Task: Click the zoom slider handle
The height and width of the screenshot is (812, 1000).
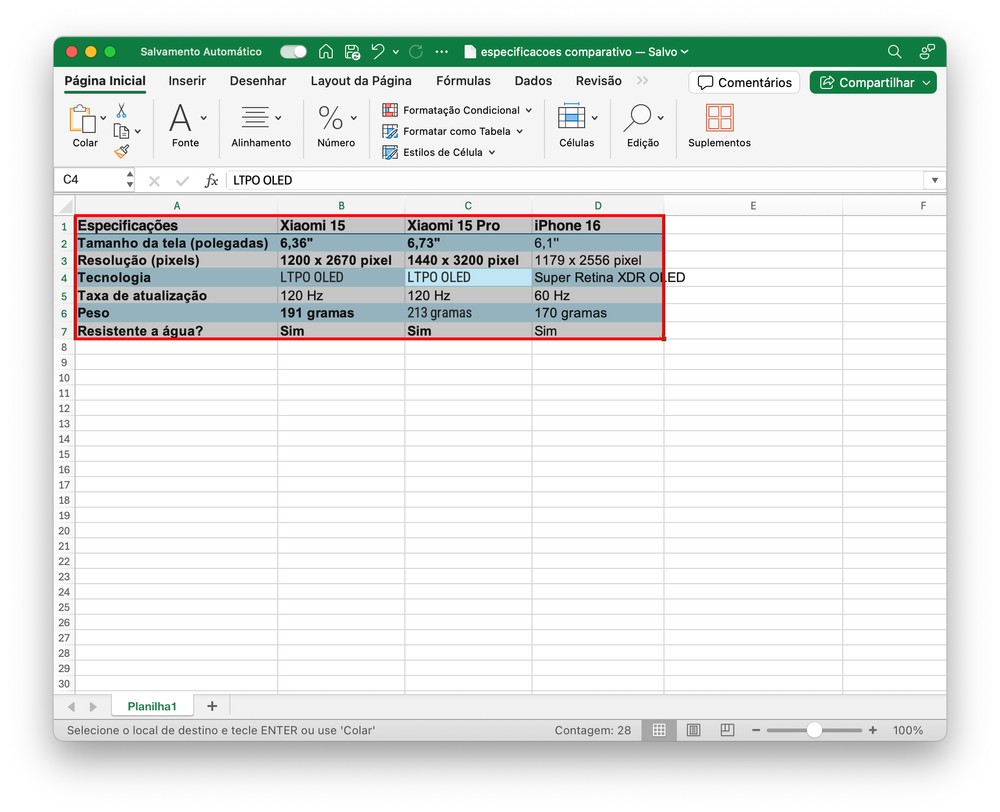Action: coord(814,731)
